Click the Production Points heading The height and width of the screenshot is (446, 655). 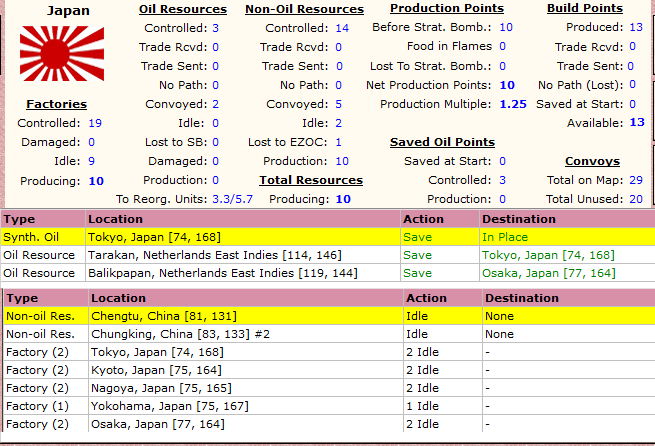point(447,8)
